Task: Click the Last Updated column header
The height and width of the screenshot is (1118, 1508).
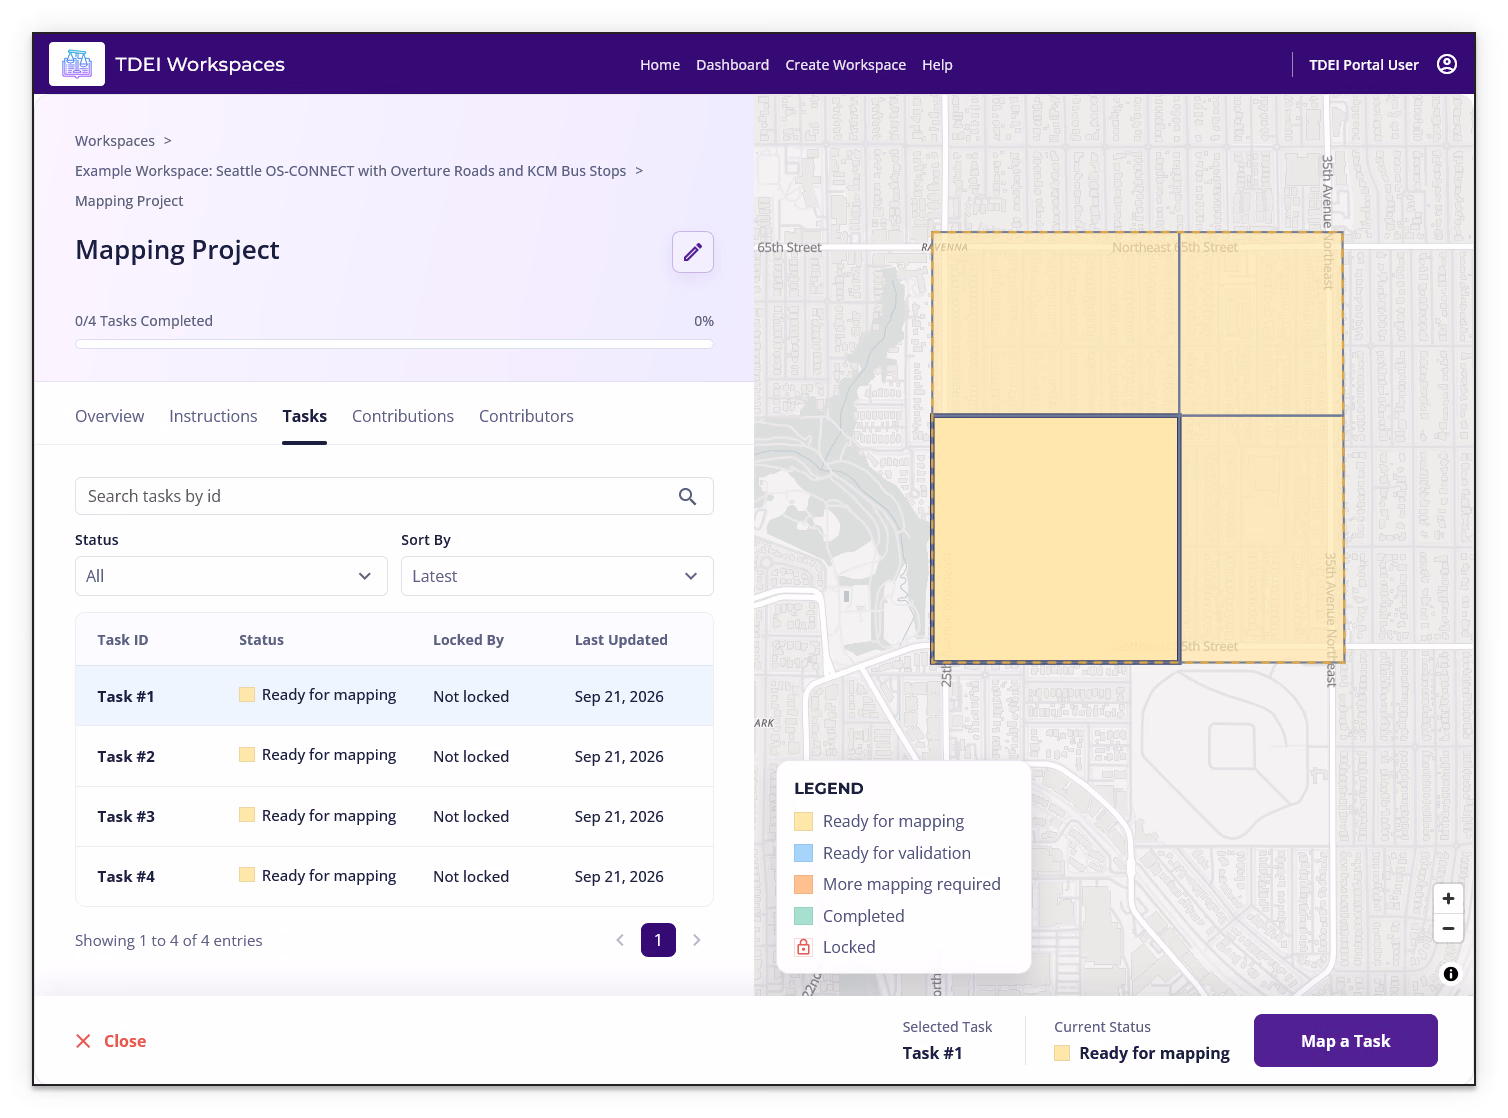Action: pyautogui.click(x=621, y=640)
